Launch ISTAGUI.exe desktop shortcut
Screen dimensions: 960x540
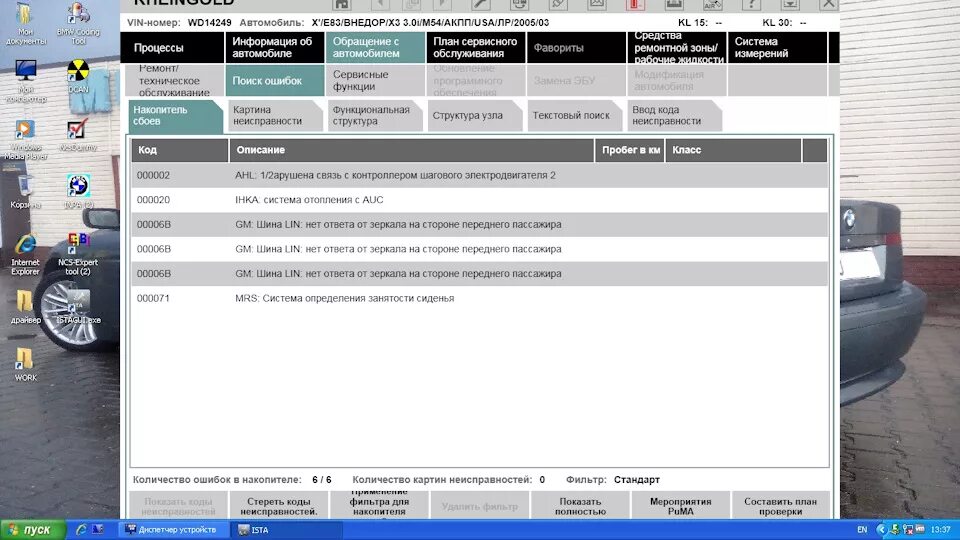[78, 307]
